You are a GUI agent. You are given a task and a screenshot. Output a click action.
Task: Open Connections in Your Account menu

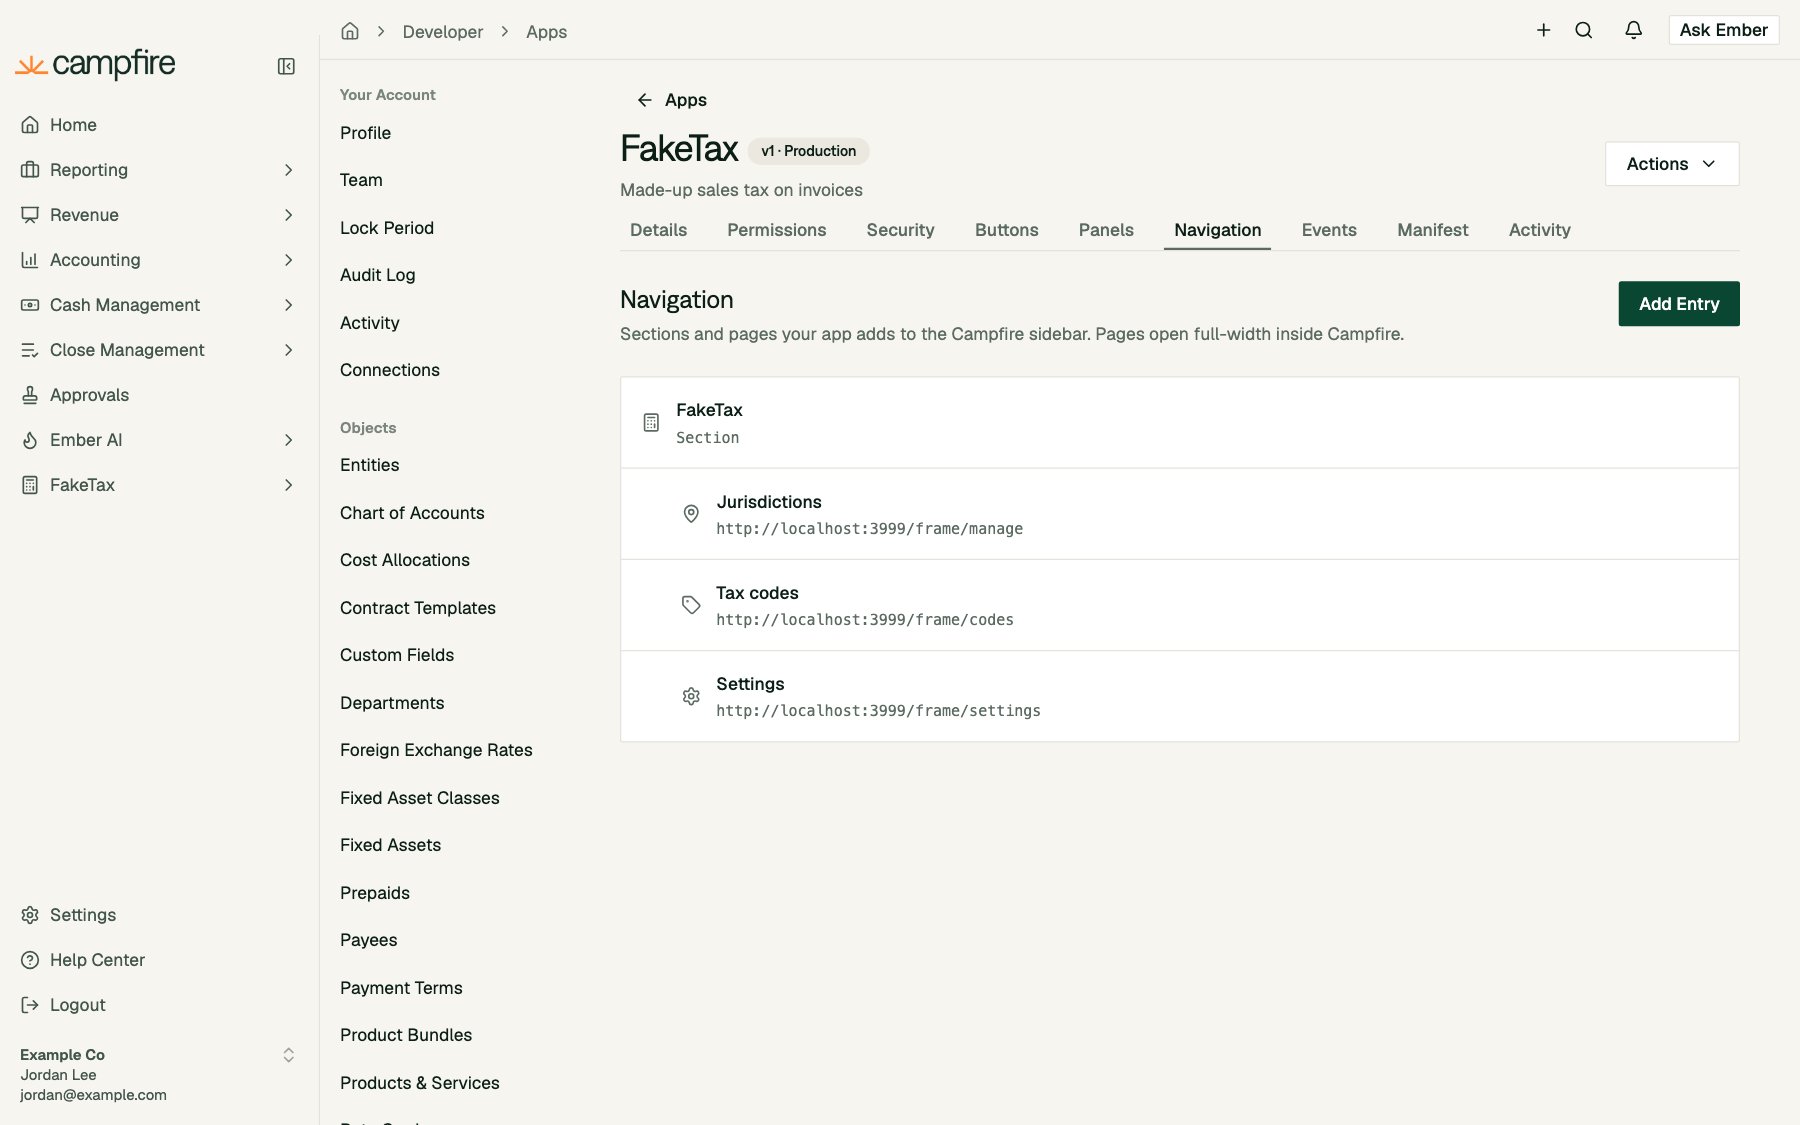click(x=389, y=370)
